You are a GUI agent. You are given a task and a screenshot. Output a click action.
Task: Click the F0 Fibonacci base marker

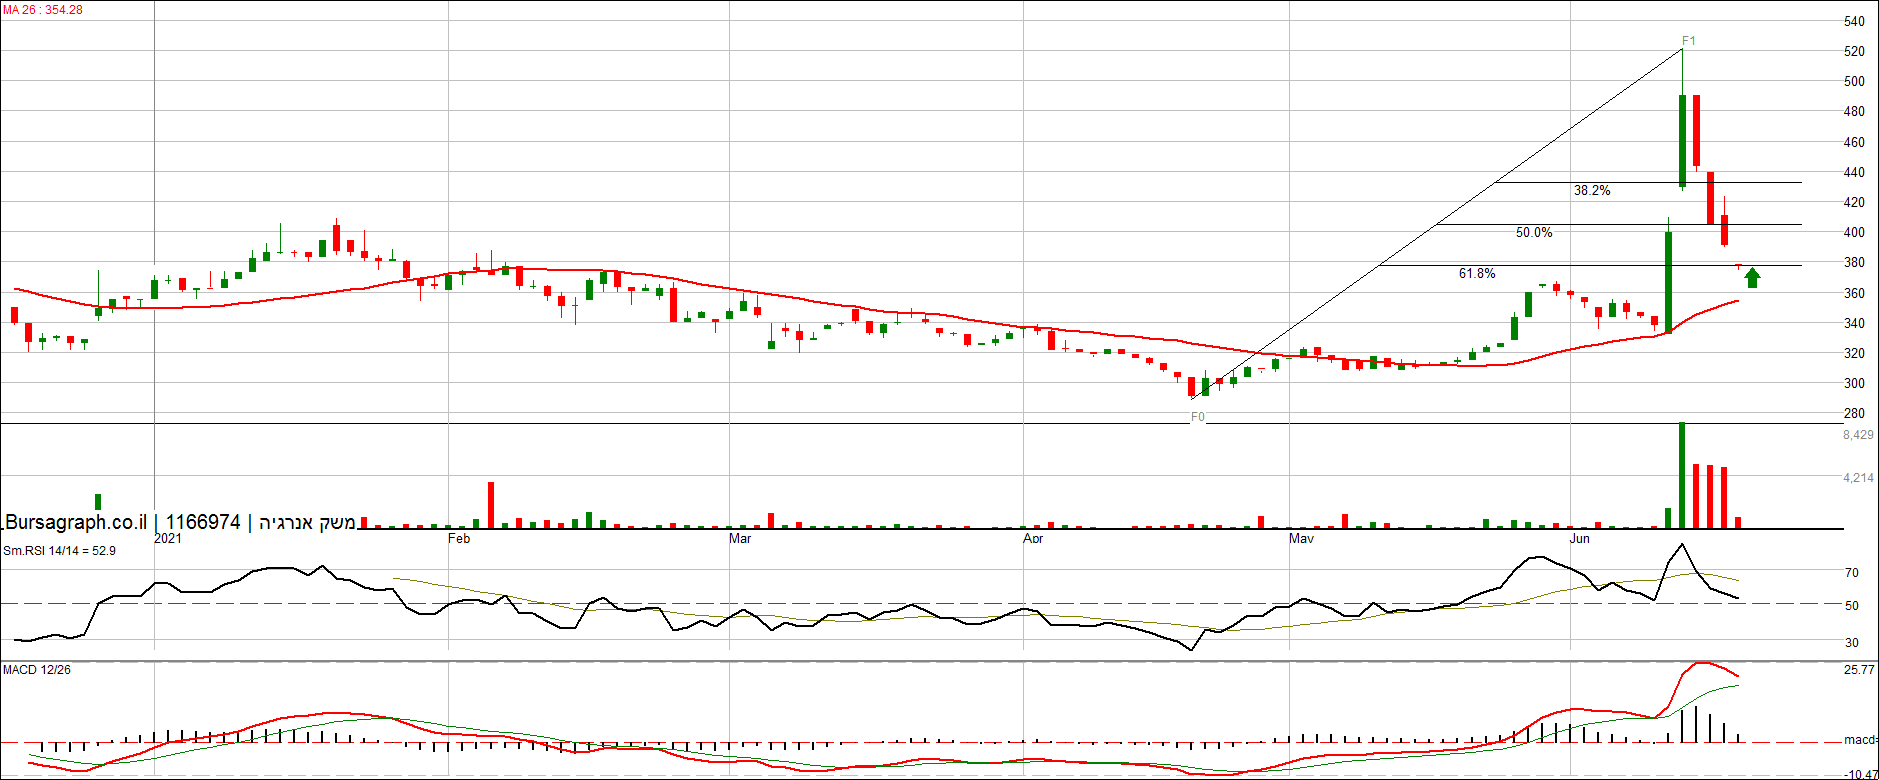pos(1197,417)
